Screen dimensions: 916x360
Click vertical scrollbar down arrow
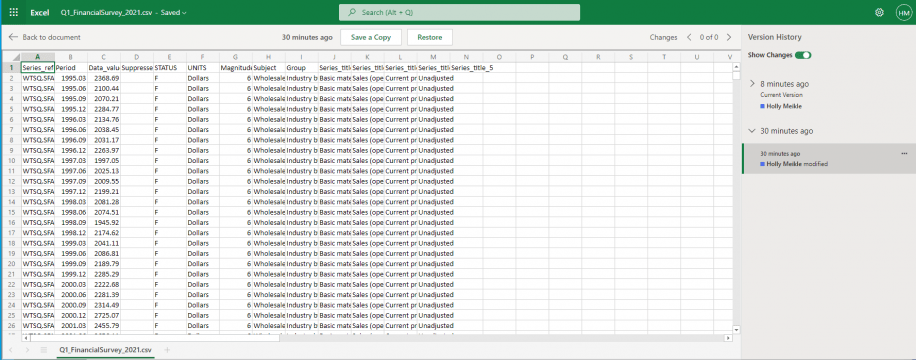coord(736,330)
